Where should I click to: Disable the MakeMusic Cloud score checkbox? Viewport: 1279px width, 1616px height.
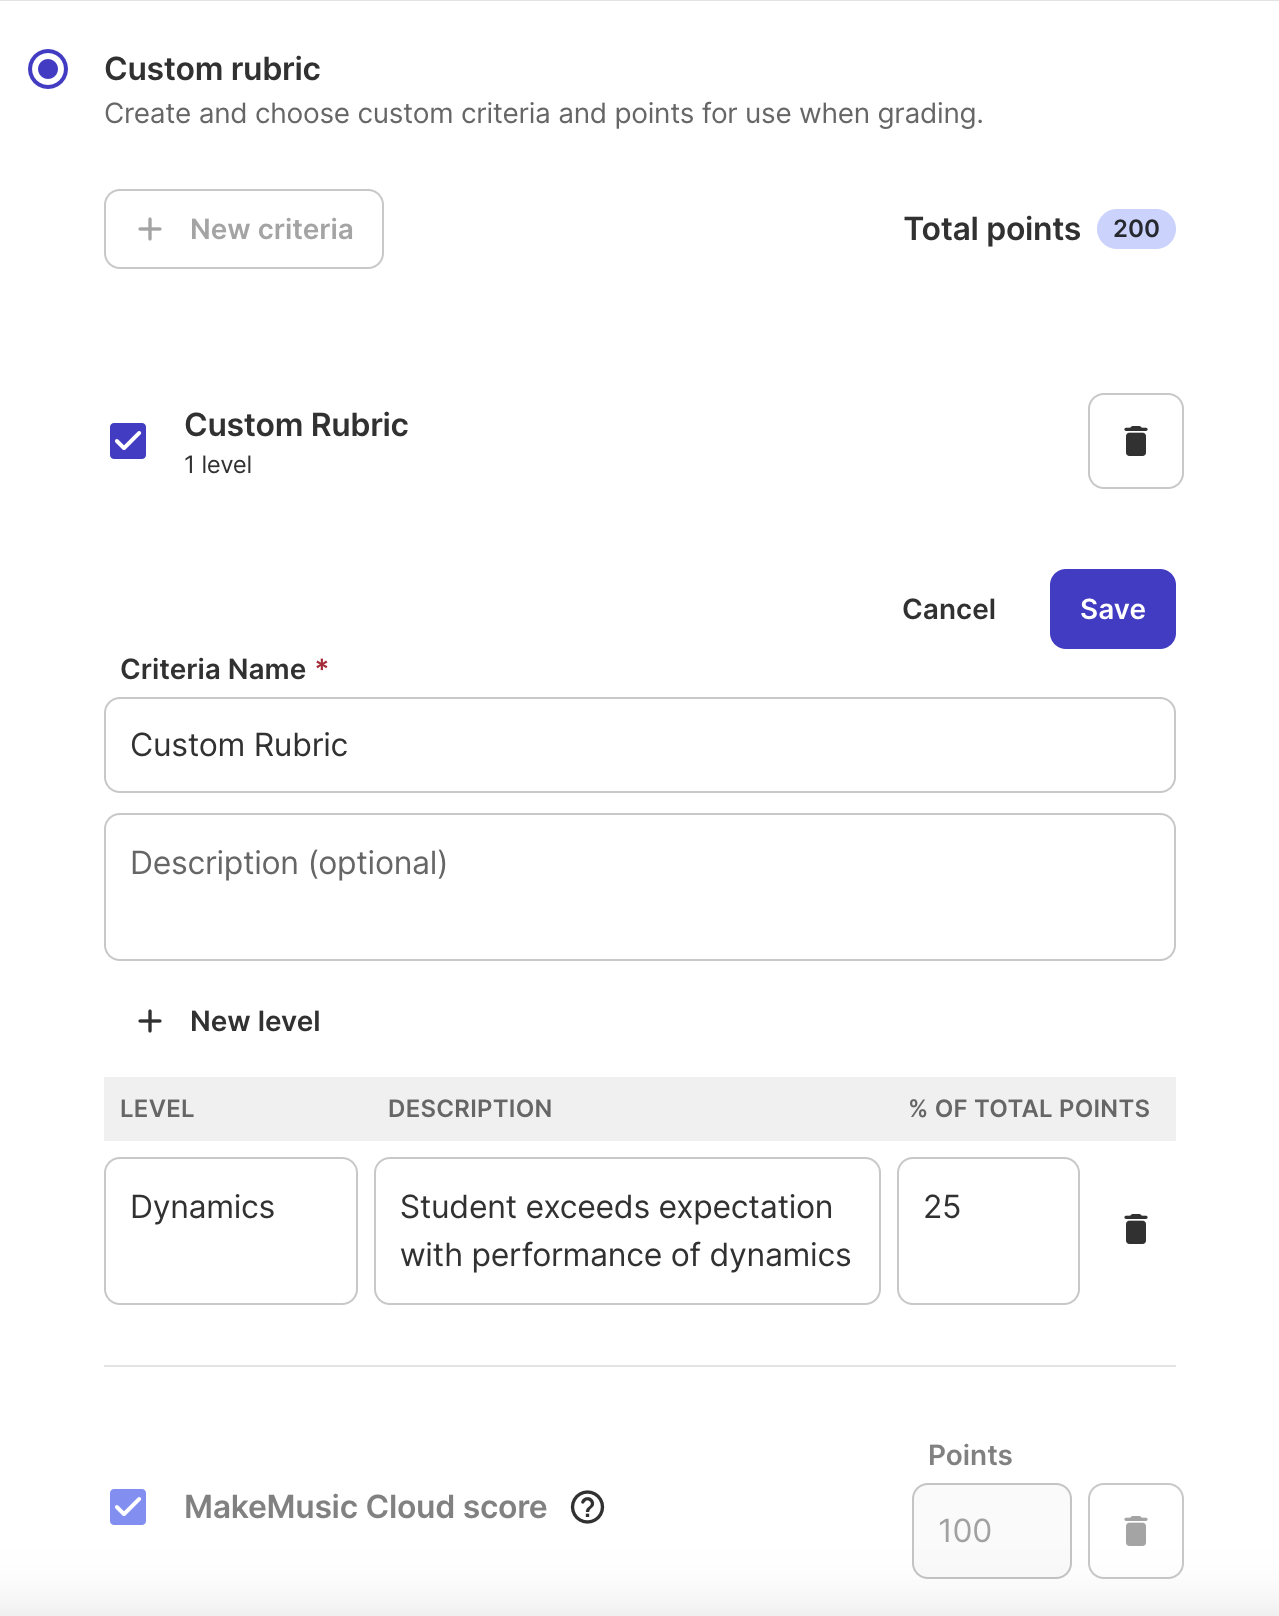click(x=127, y=1507)
